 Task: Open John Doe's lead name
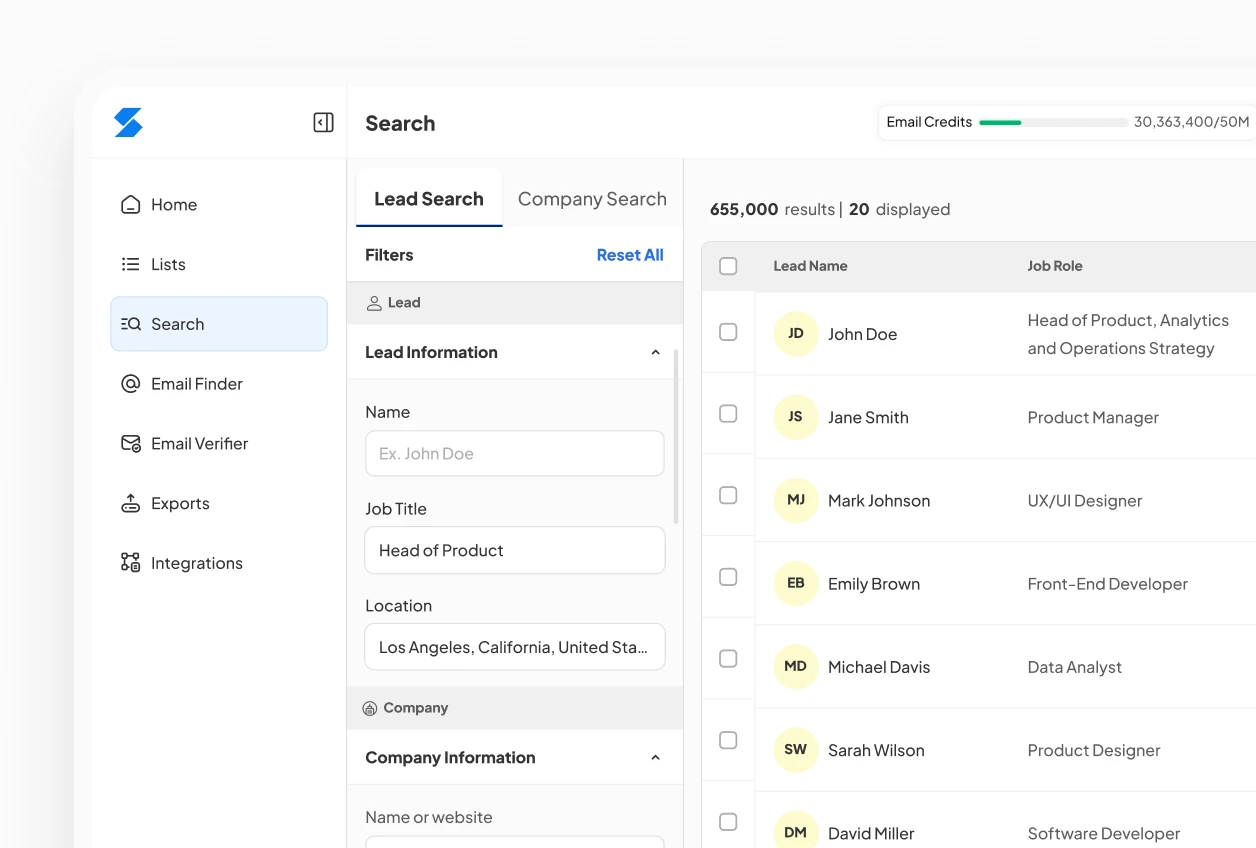coord(862,334)
